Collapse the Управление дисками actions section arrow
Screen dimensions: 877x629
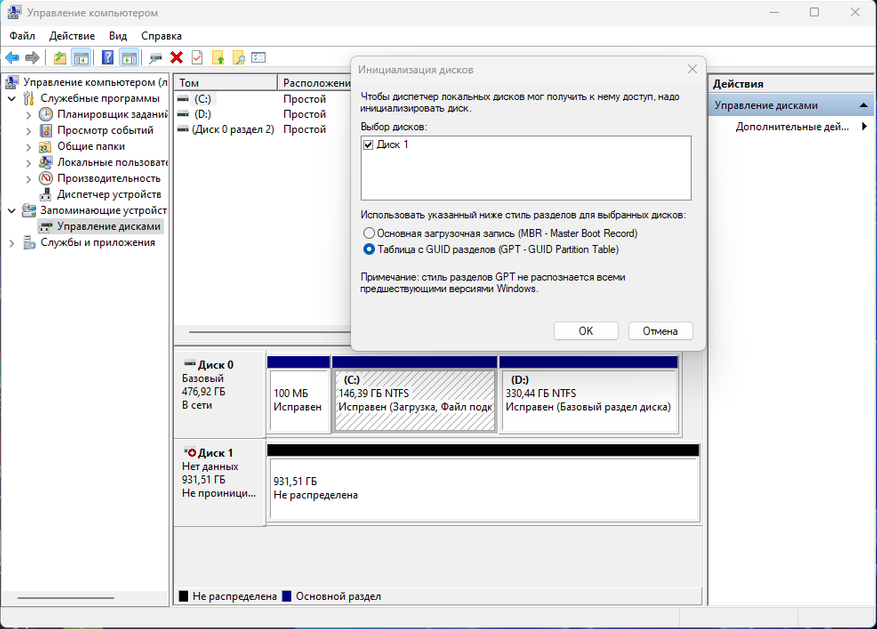point(863,105)
